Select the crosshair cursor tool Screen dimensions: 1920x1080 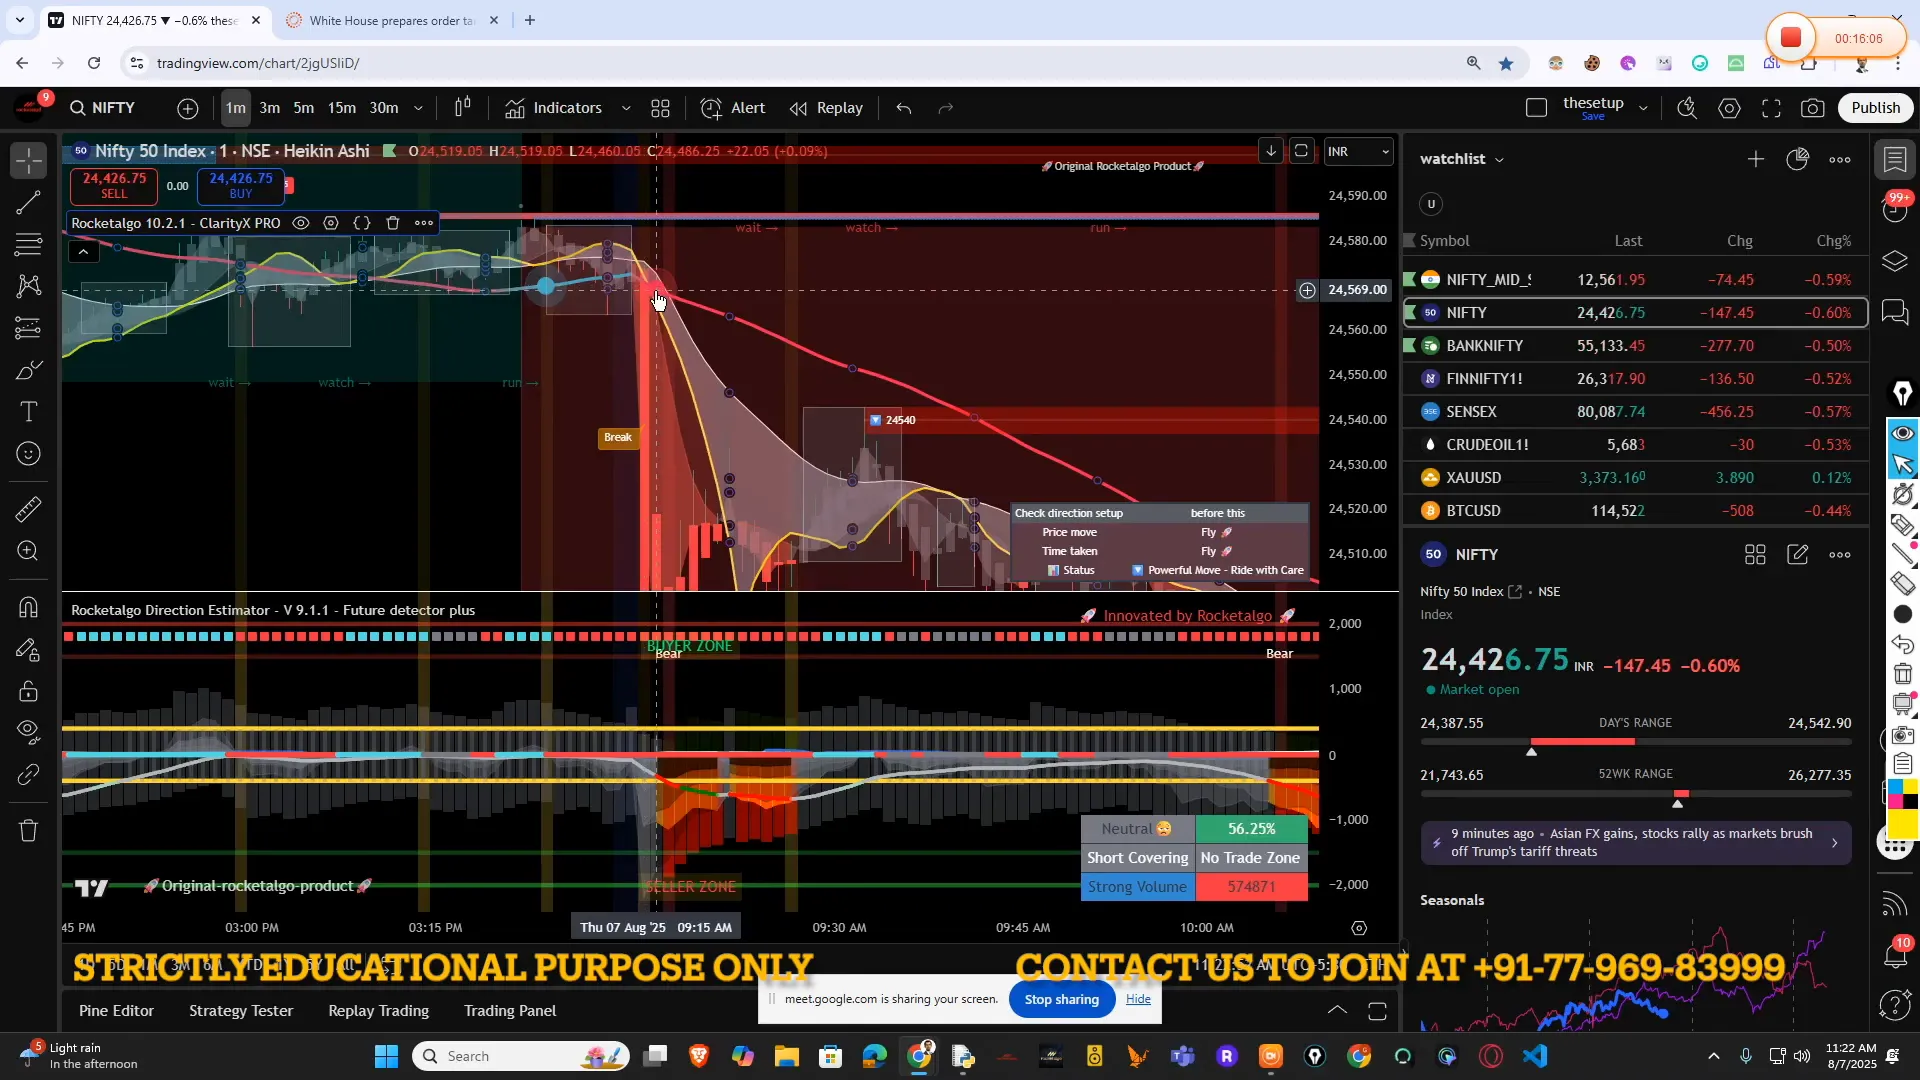pos(29,160)
